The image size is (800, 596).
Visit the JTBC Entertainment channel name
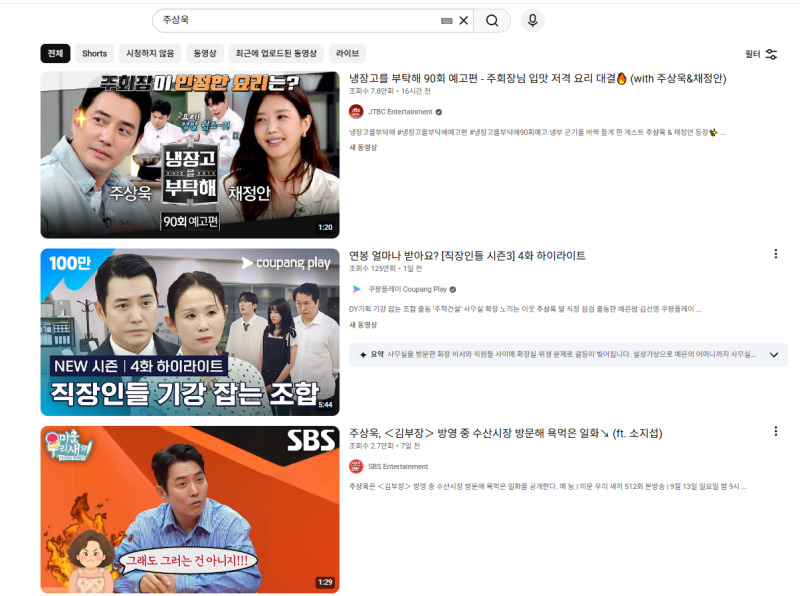400,112
